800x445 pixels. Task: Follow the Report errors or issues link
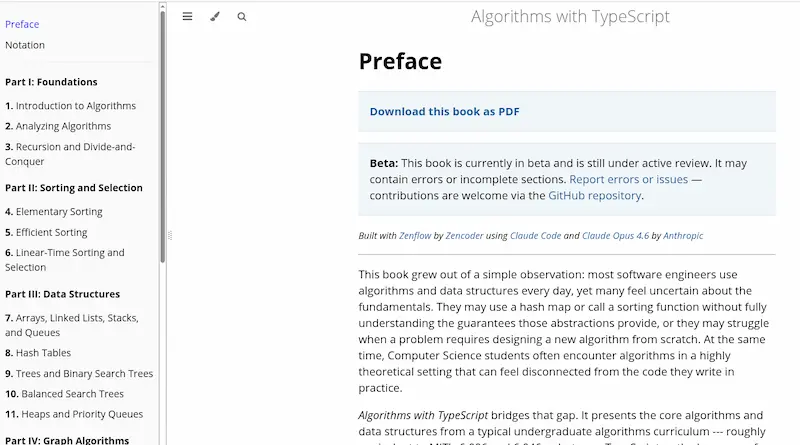click(628, 179)
